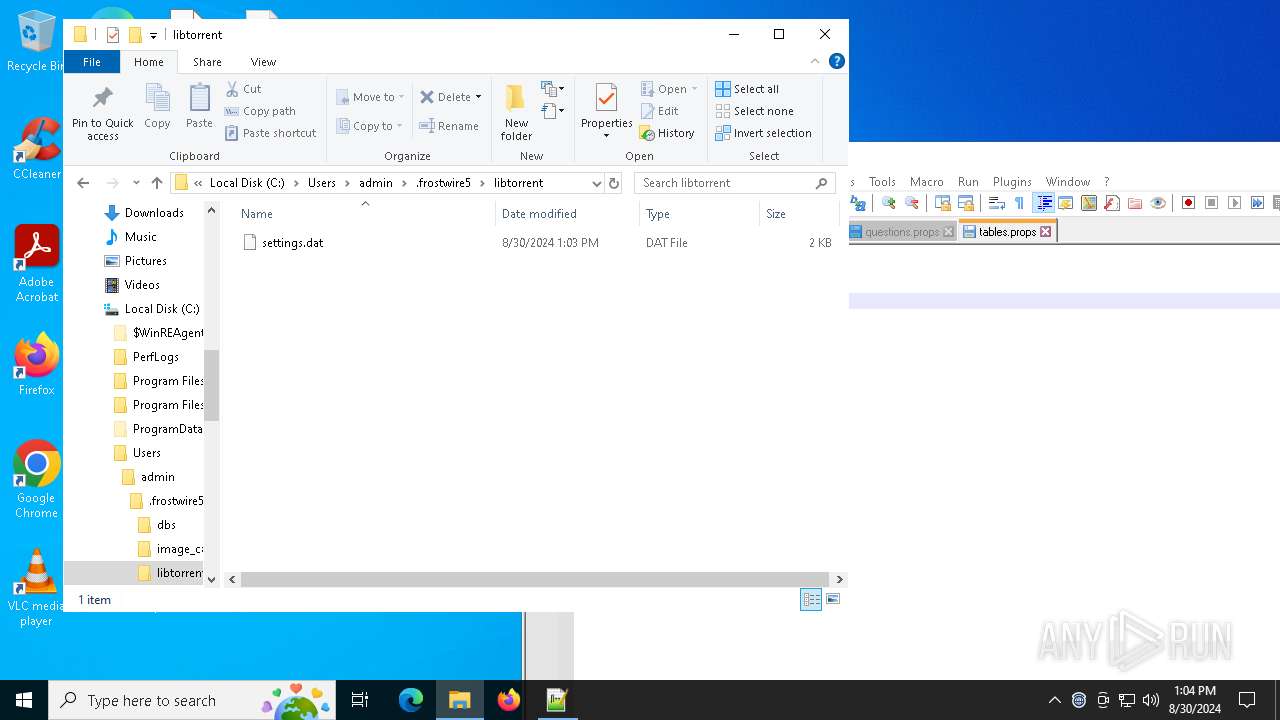Image resolution: width=1280 pixels, height=720 pixels.
Task: Select Music in navigation pane
Action: tap(141, 237)
